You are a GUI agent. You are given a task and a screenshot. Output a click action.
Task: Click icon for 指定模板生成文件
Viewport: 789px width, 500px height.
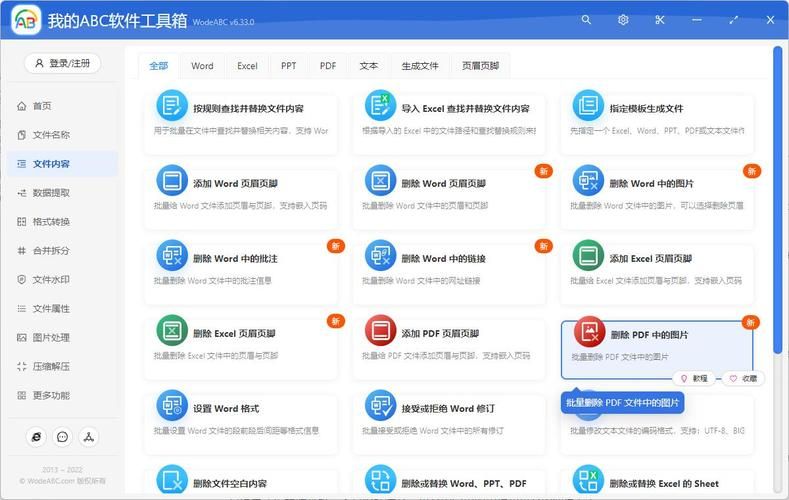coord(588,106)
